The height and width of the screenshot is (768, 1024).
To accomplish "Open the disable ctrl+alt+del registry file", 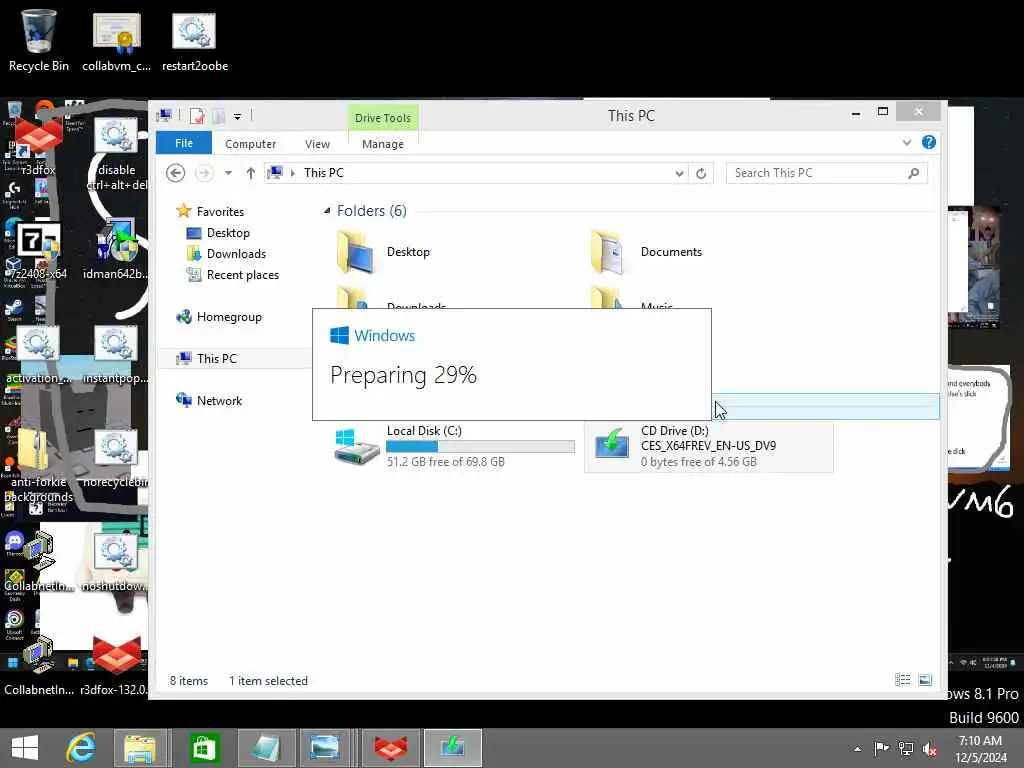I will [116, 153].
